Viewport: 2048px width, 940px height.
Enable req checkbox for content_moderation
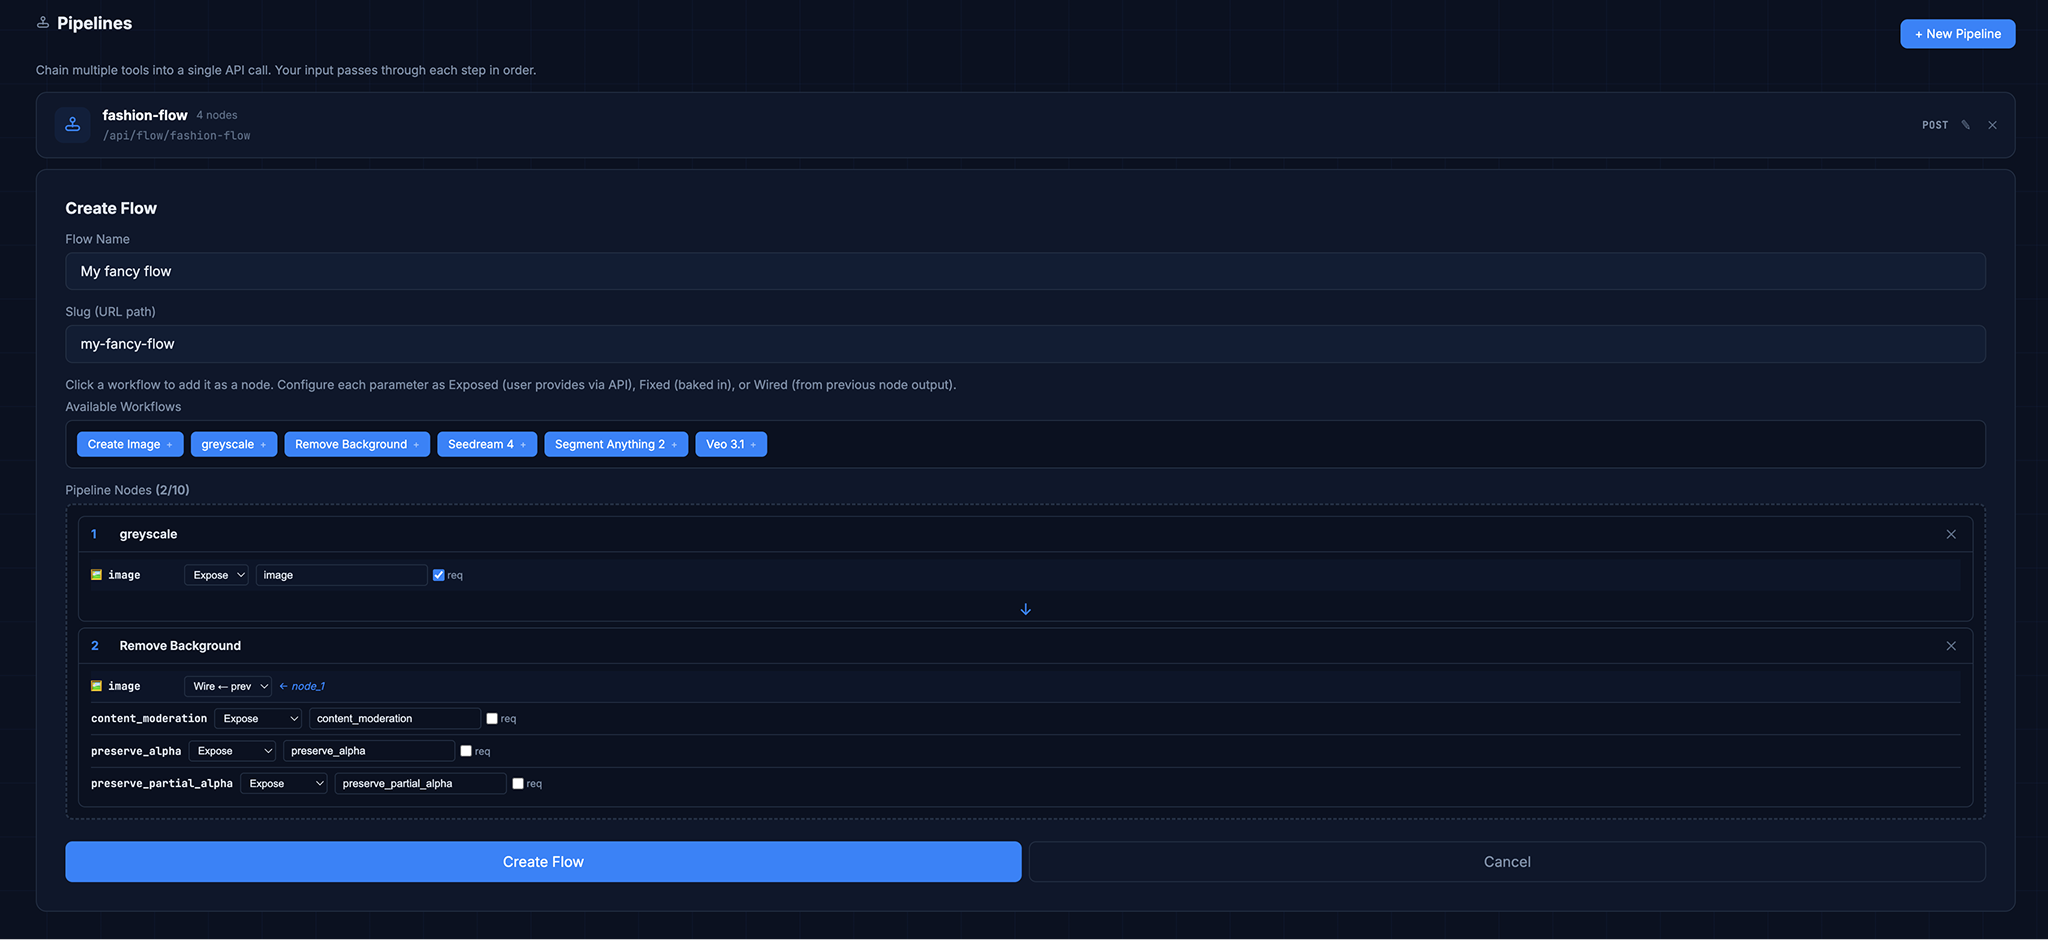point(492,718)
